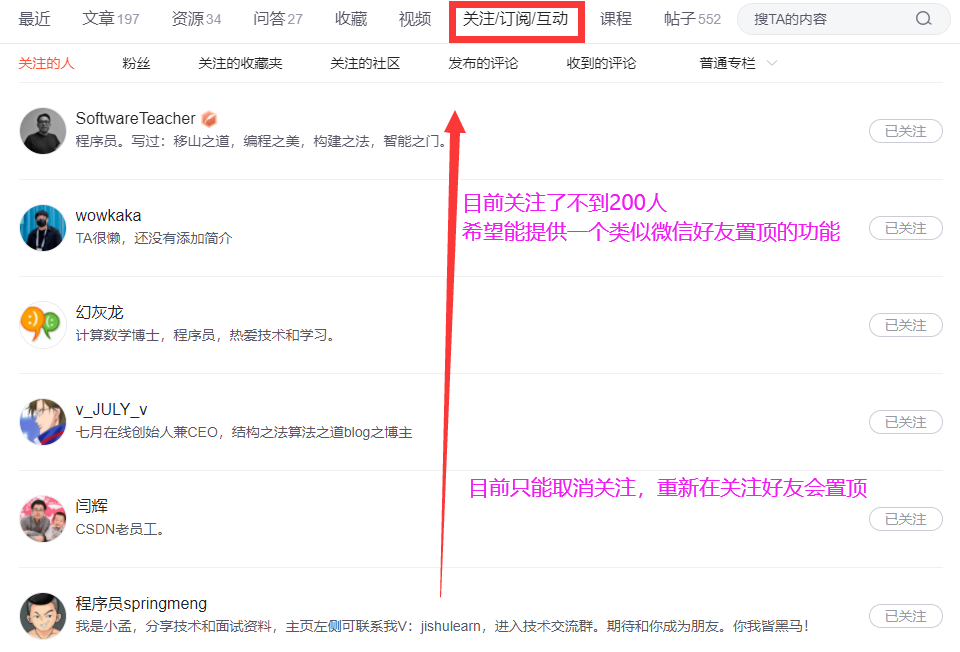Open the 课程 tab
The height and width of the screenshot is (652, 960).
click(x=615, y=19)
